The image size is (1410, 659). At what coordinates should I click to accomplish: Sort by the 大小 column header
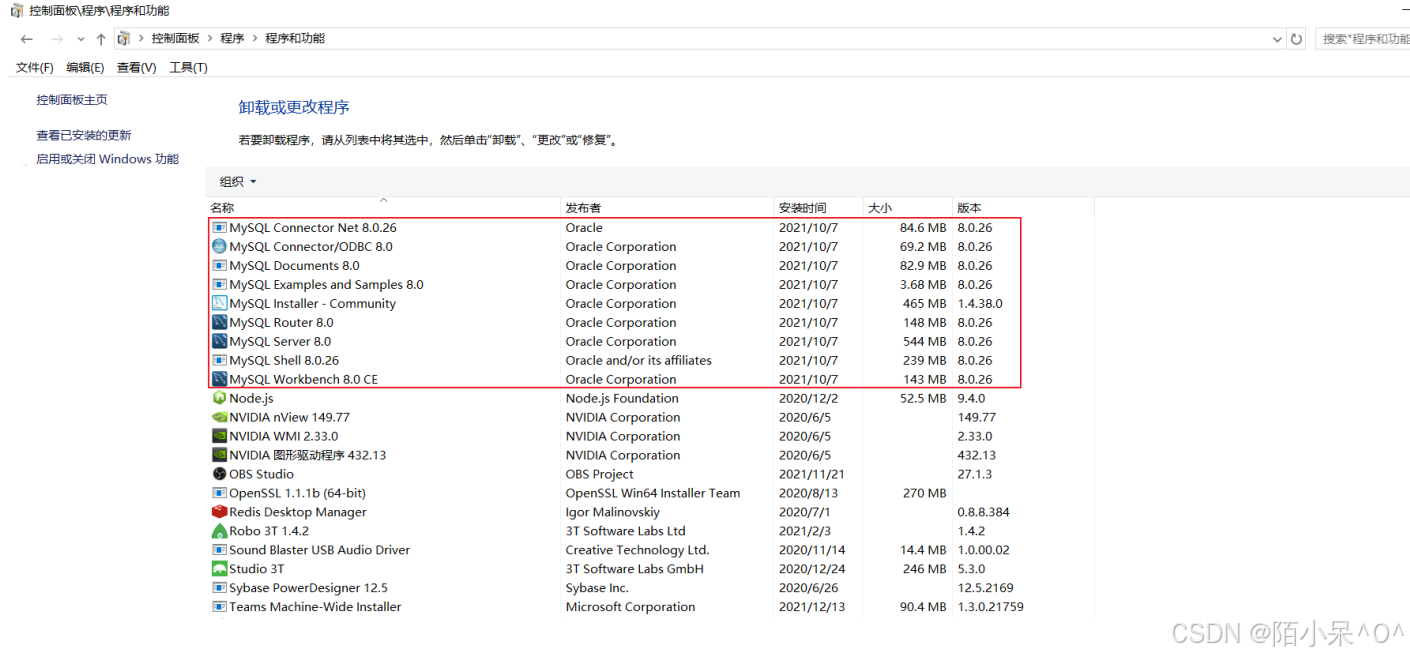(908, 208)
